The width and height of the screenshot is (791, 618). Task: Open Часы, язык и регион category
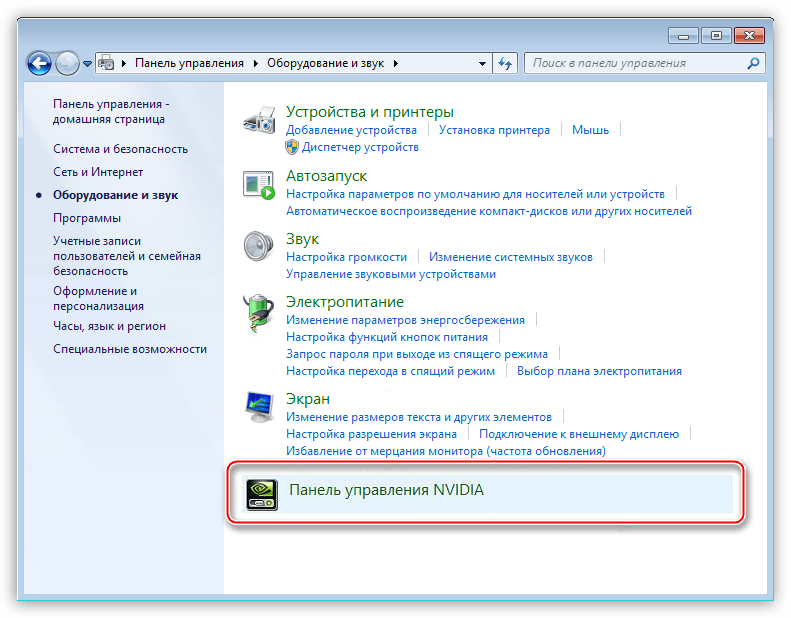tap(109, 326)
